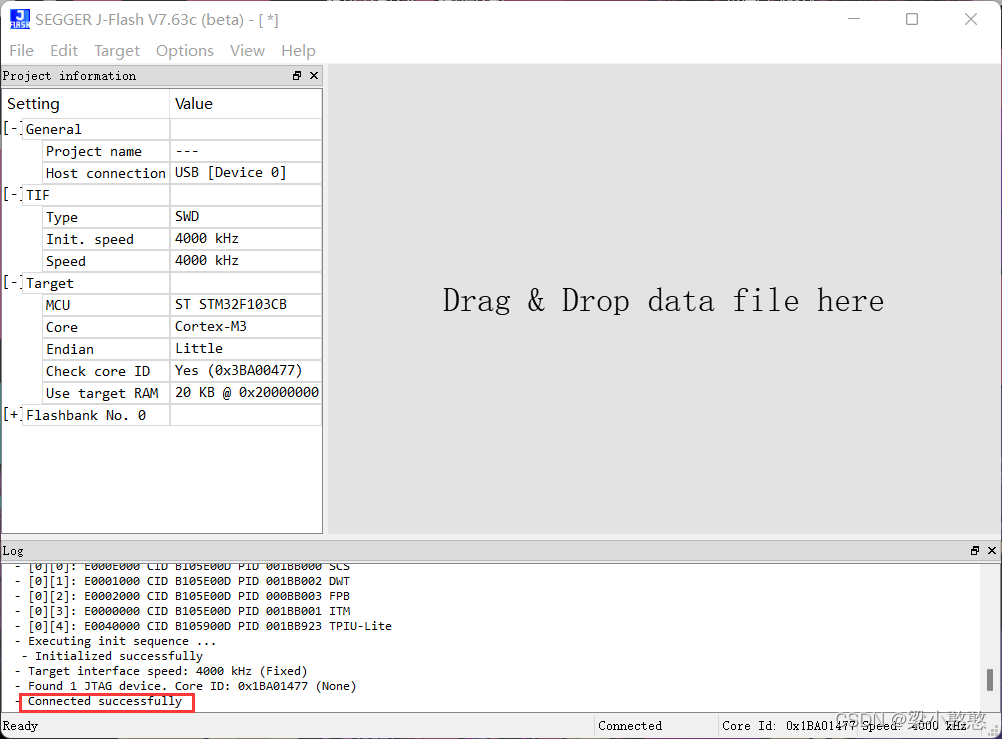The width and height of the screenshot is (1002, 739).
Task: Open the Help menu
Action: click(x=298, y=51)
